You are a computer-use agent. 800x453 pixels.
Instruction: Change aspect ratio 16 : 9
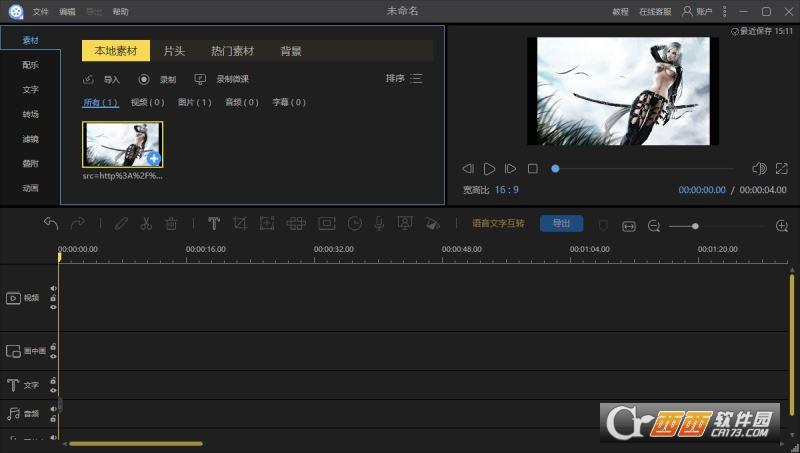[x=507, y=190]
